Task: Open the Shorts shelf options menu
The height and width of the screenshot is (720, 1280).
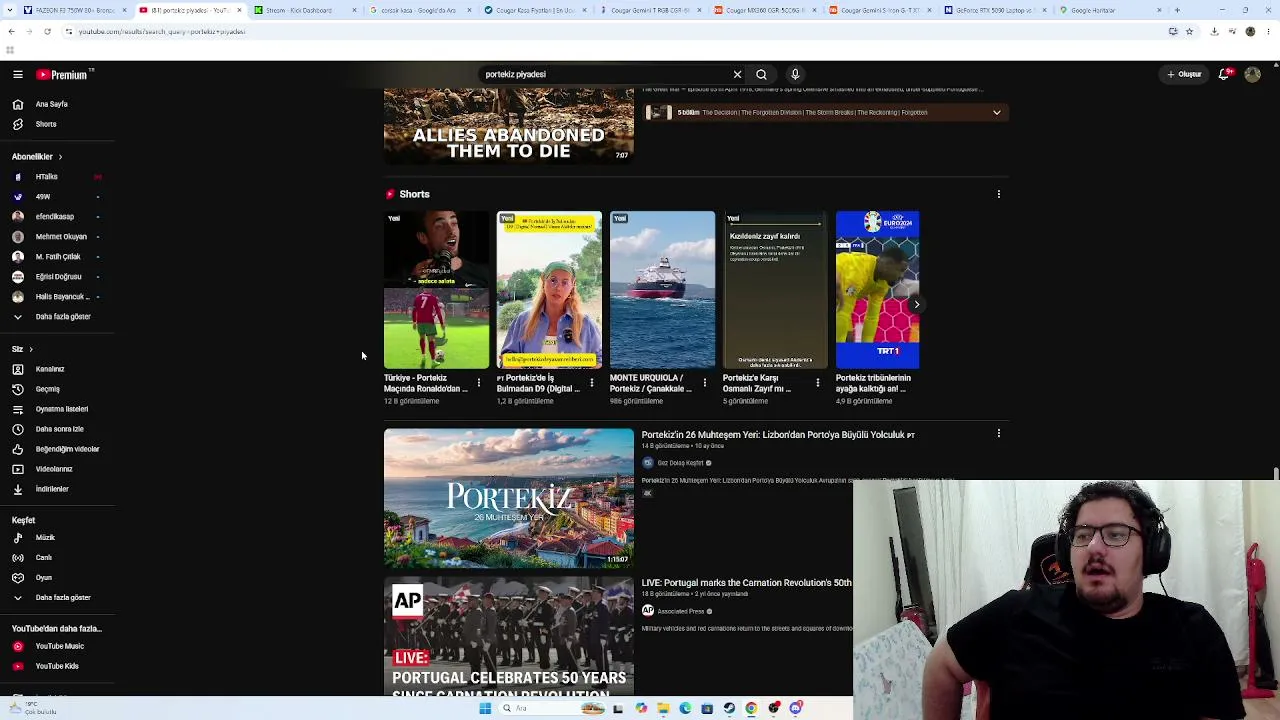Action: (998, 194)
